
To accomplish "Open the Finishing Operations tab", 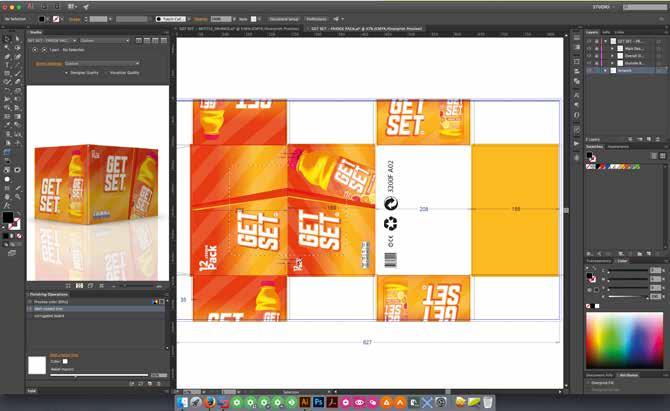I will coord(49,294).
